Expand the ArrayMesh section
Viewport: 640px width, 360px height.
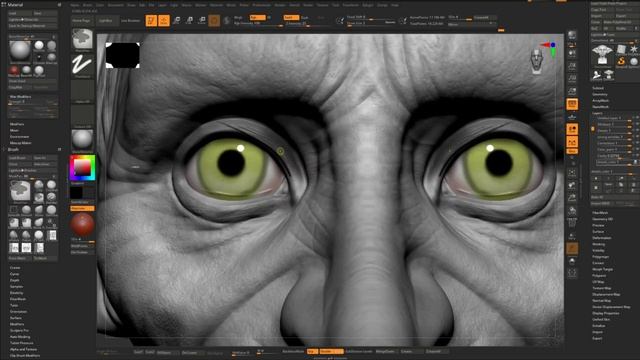coord(600,100)
